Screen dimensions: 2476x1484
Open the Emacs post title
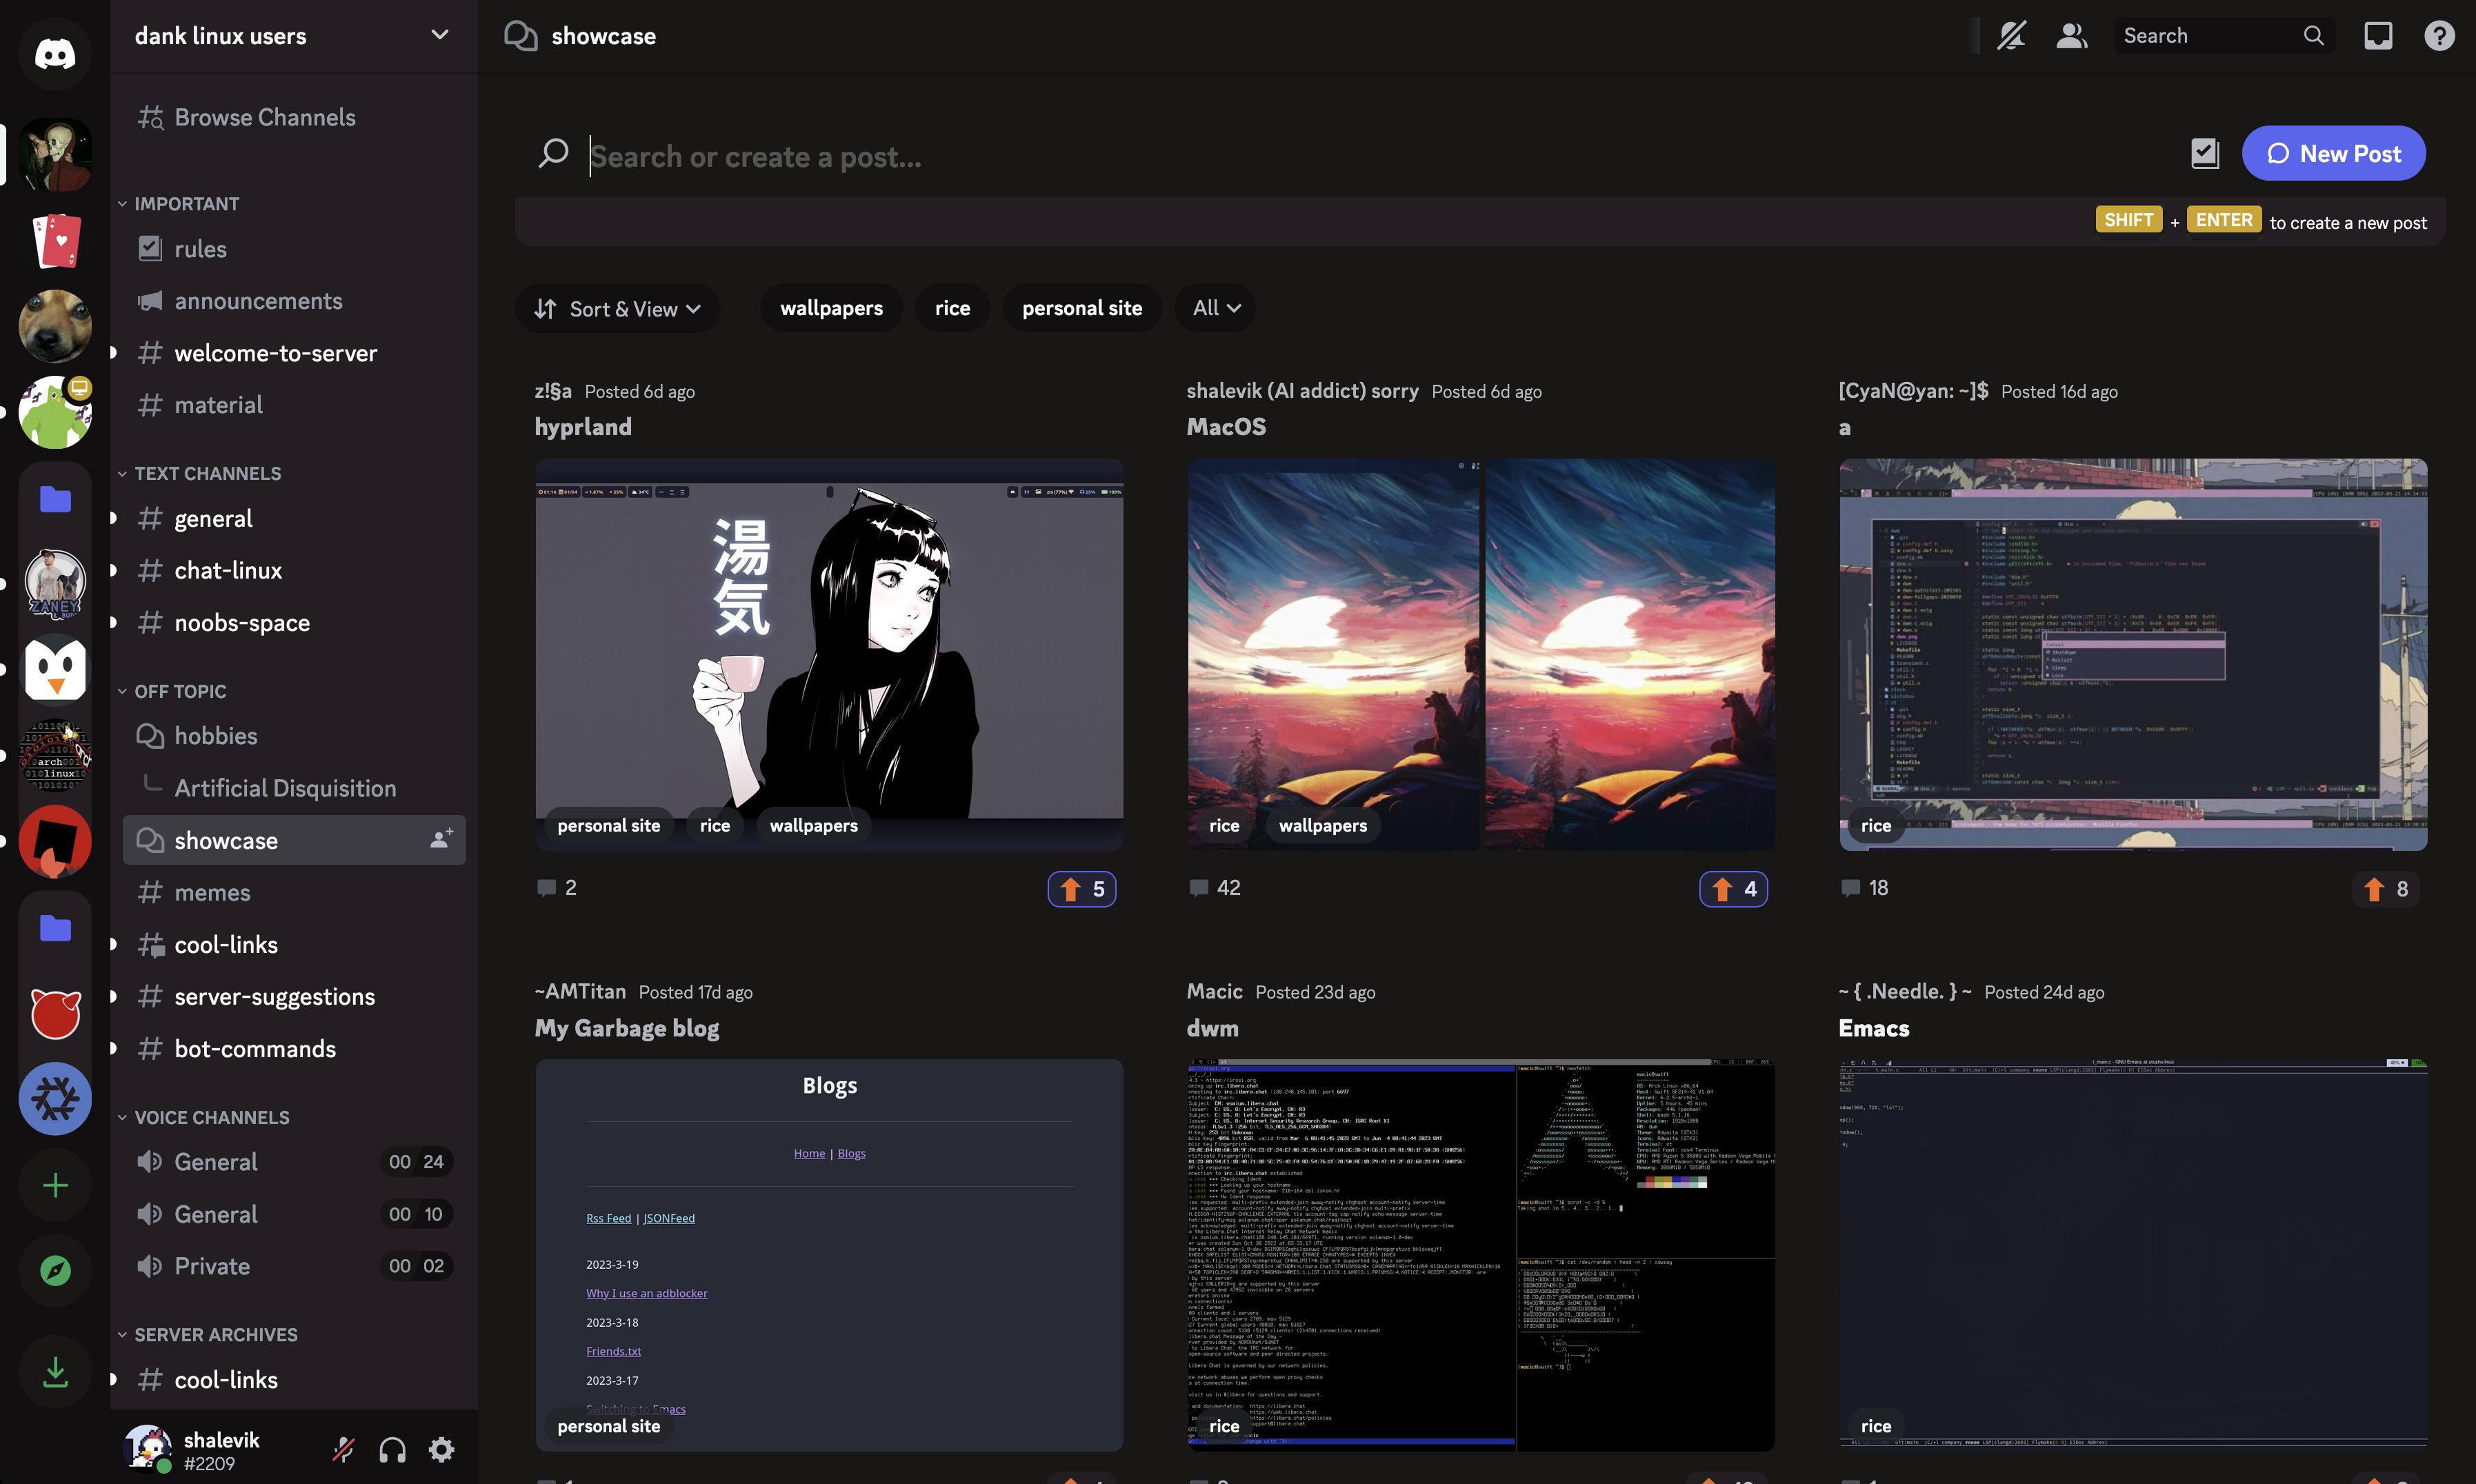click(1874, 1028)
